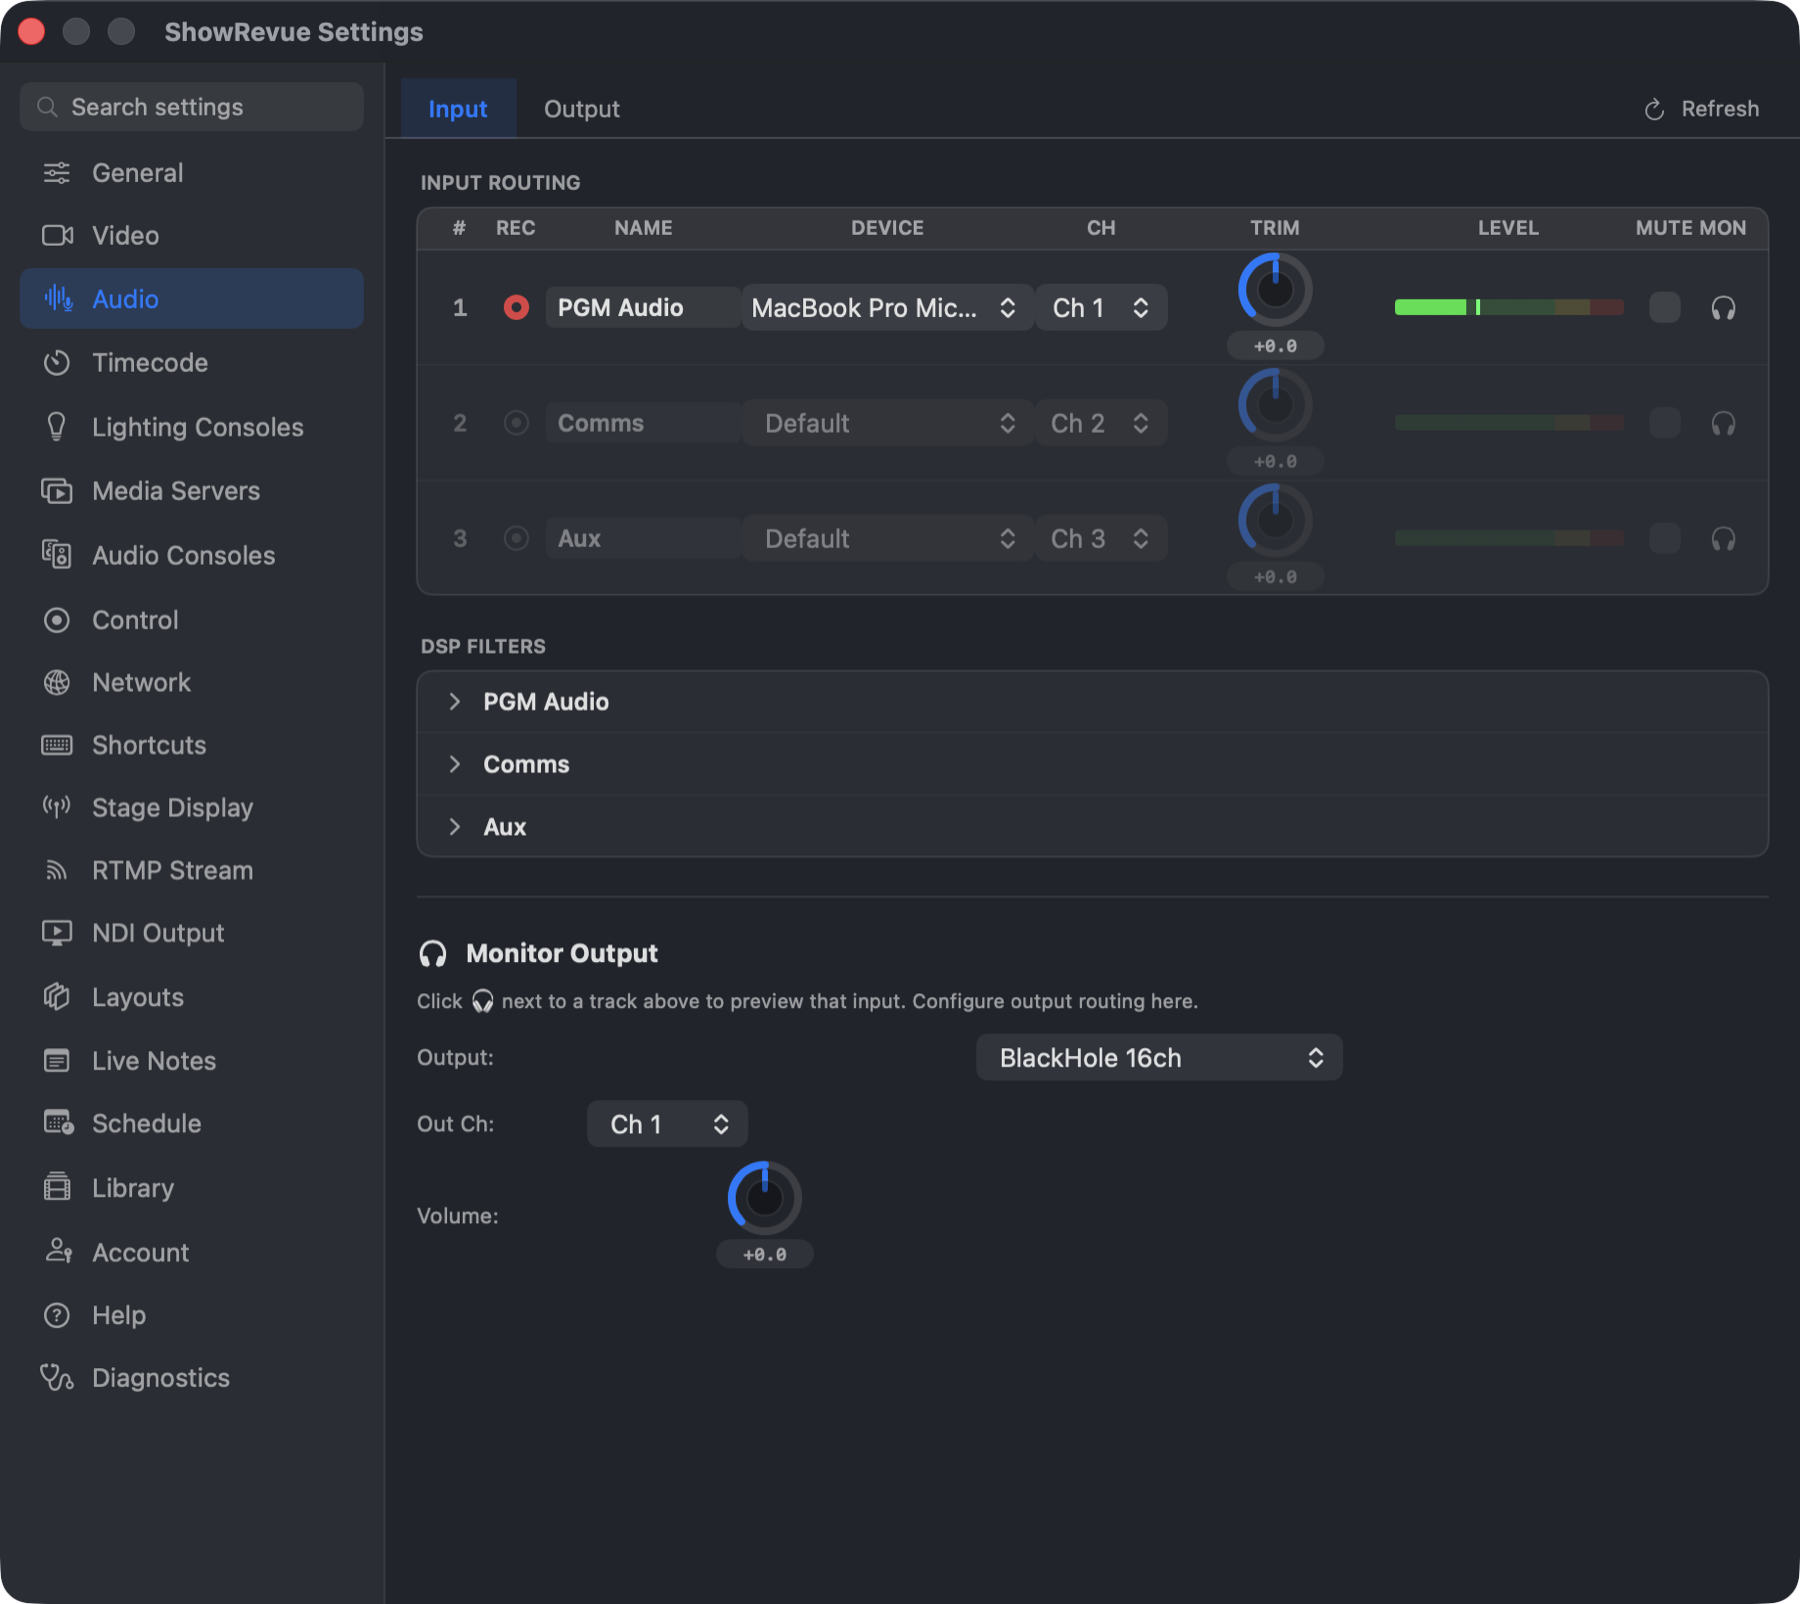1800x1604 pixels.
Task: Switch to the Output tab
Action: (x=581, y=108)
